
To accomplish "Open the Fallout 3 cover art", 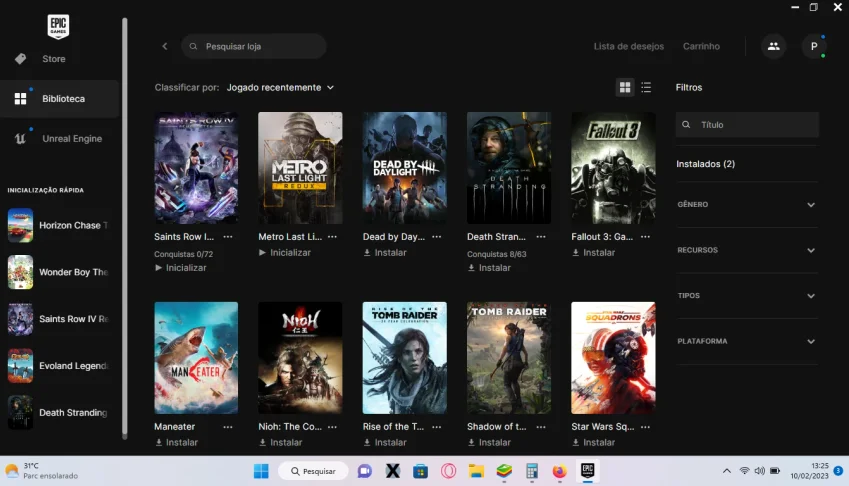I will click(x=613, y=168).
